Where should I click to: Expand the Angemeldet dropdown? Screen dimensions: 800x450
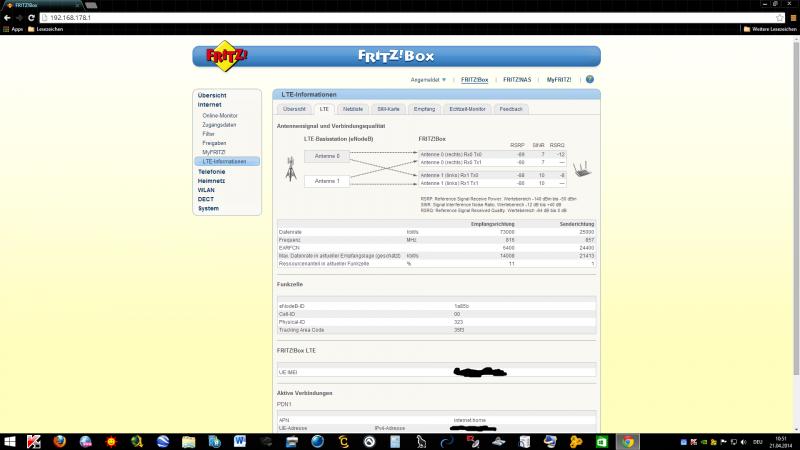(x=428, y=80)
